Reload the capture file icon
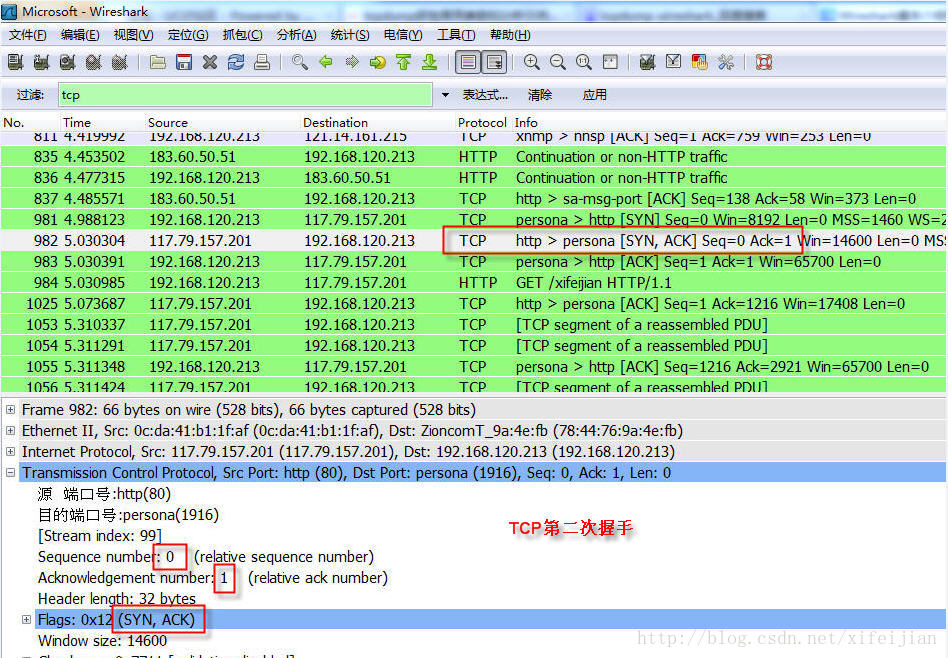The image size is (948, 658). tap(236, 62)
